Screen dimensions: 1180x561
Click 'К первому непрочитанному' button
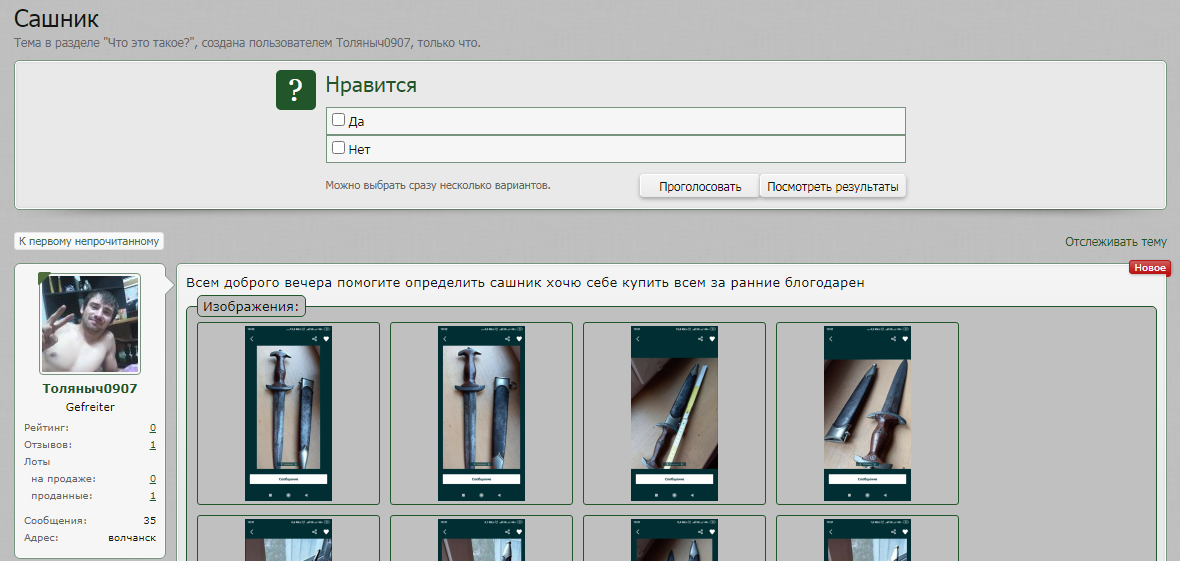(89, 242)
